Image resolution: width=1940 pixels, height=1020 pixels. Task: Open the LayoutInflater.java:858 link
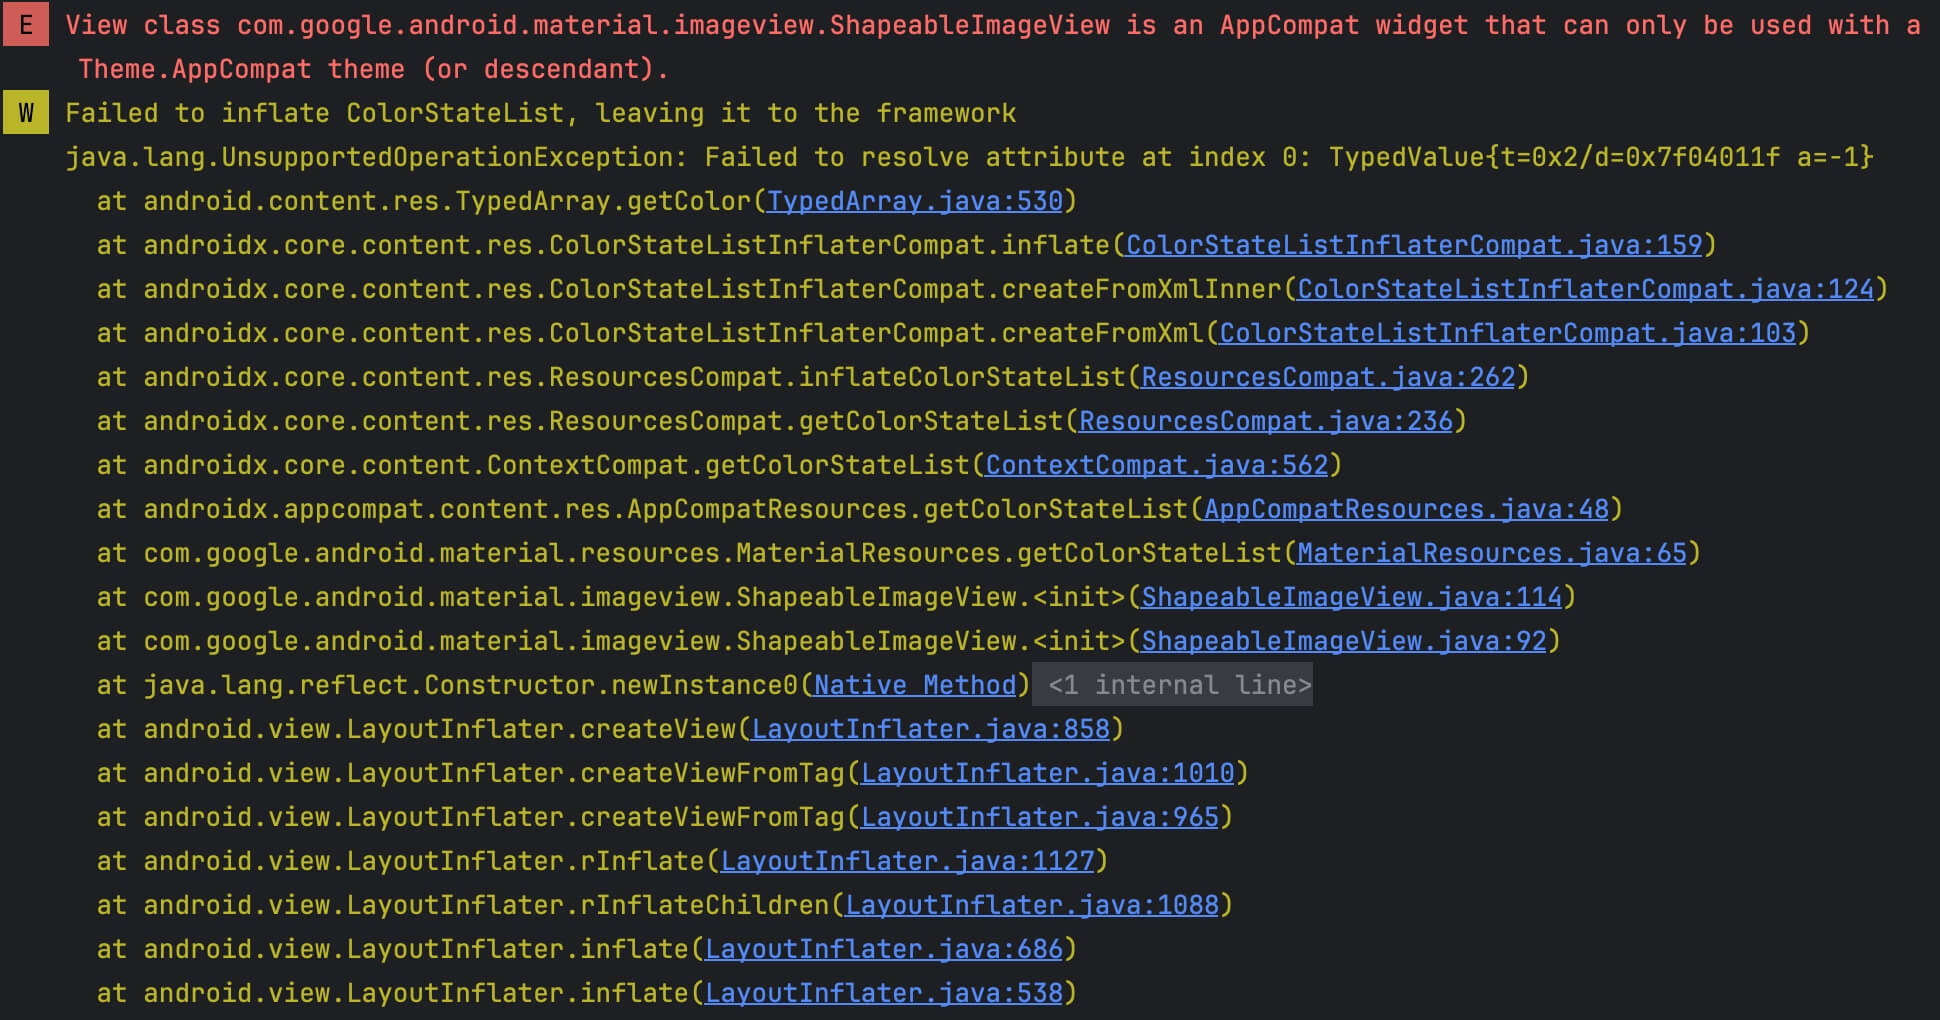click(x=930, y=729)
